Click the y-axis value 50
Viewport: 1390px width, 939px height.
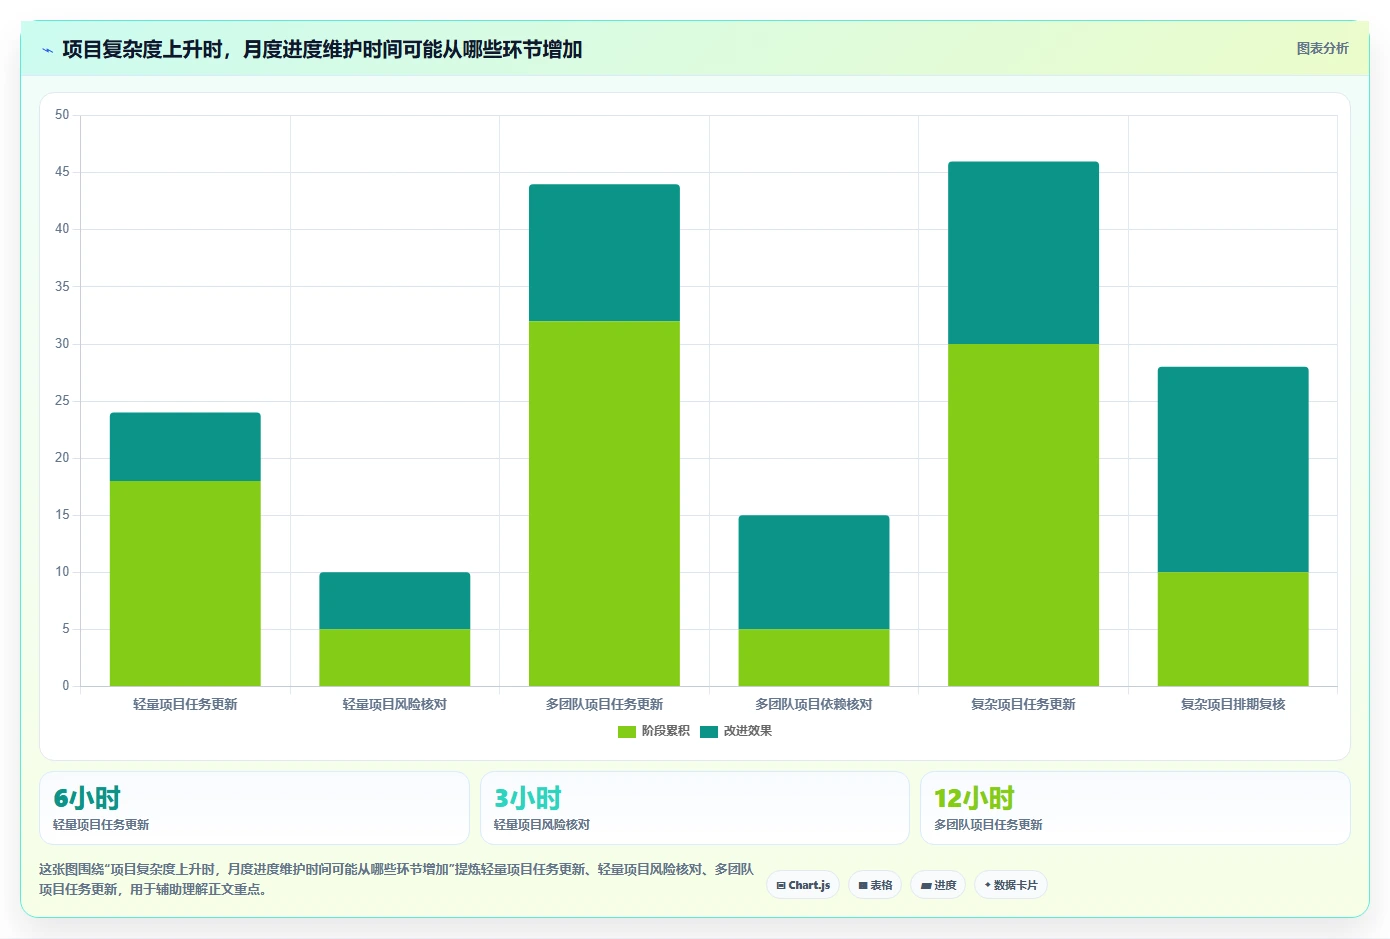tap(62, 115)
